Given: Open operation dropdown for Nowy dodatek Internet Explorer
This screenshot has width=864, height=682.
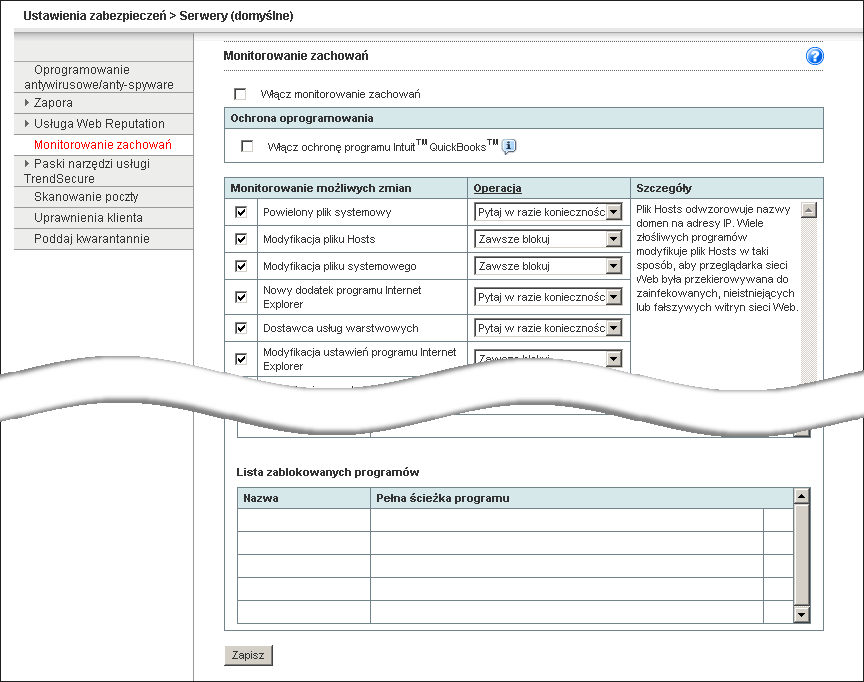Looking at the screenshot, I should click(548, 297).
